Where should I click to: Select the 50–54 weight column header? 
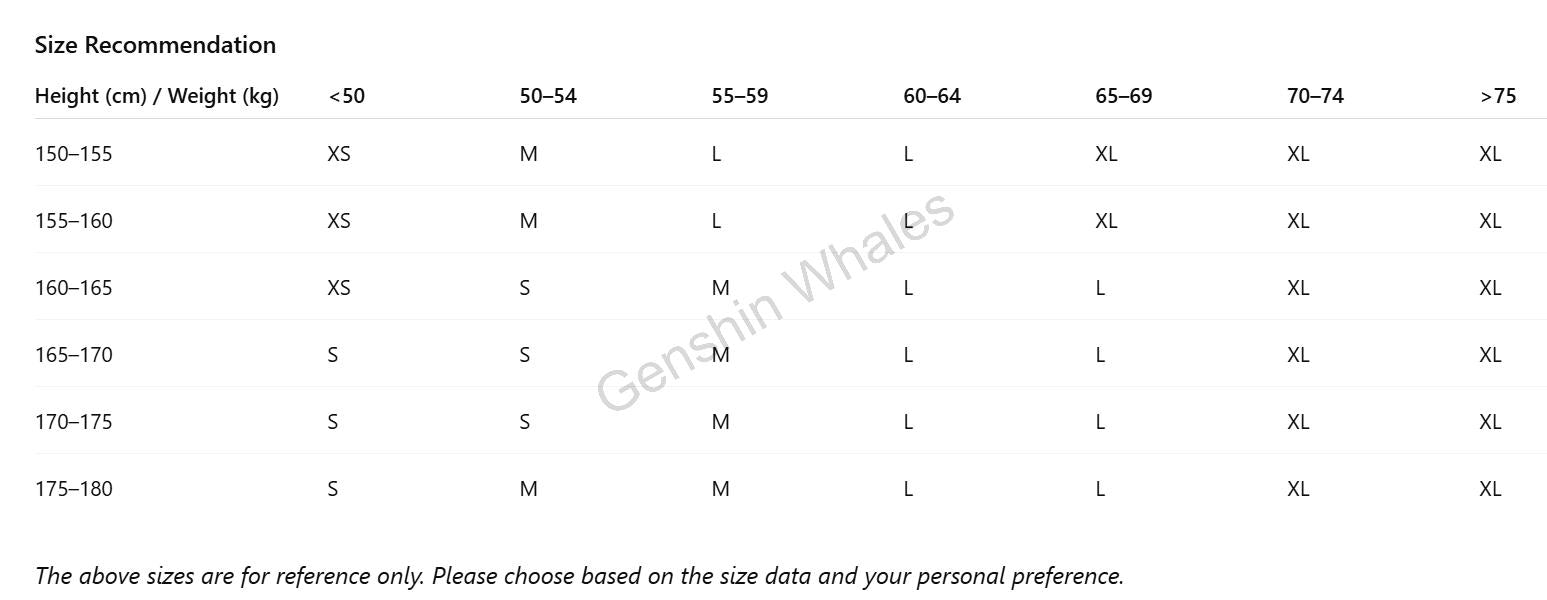pyautogui.click(x=548, y=96)
